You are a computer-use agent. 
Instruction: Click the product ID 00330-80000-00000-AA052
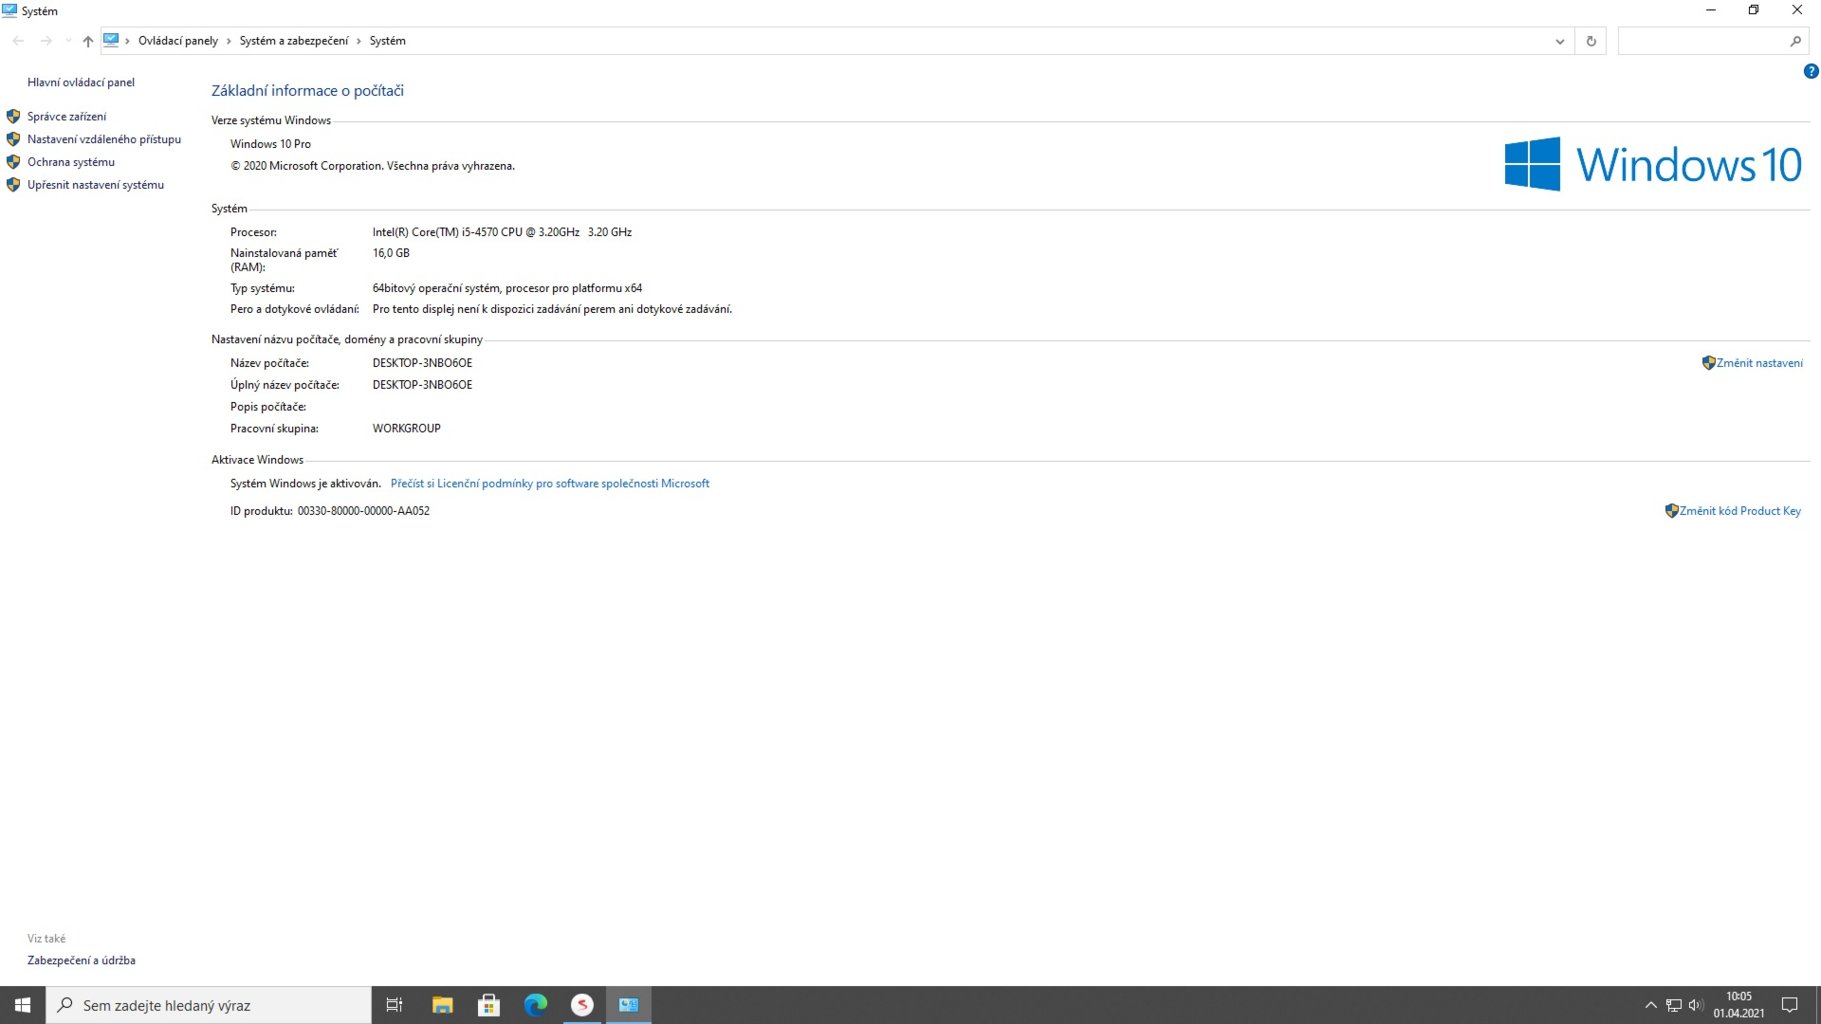(364, 511)
